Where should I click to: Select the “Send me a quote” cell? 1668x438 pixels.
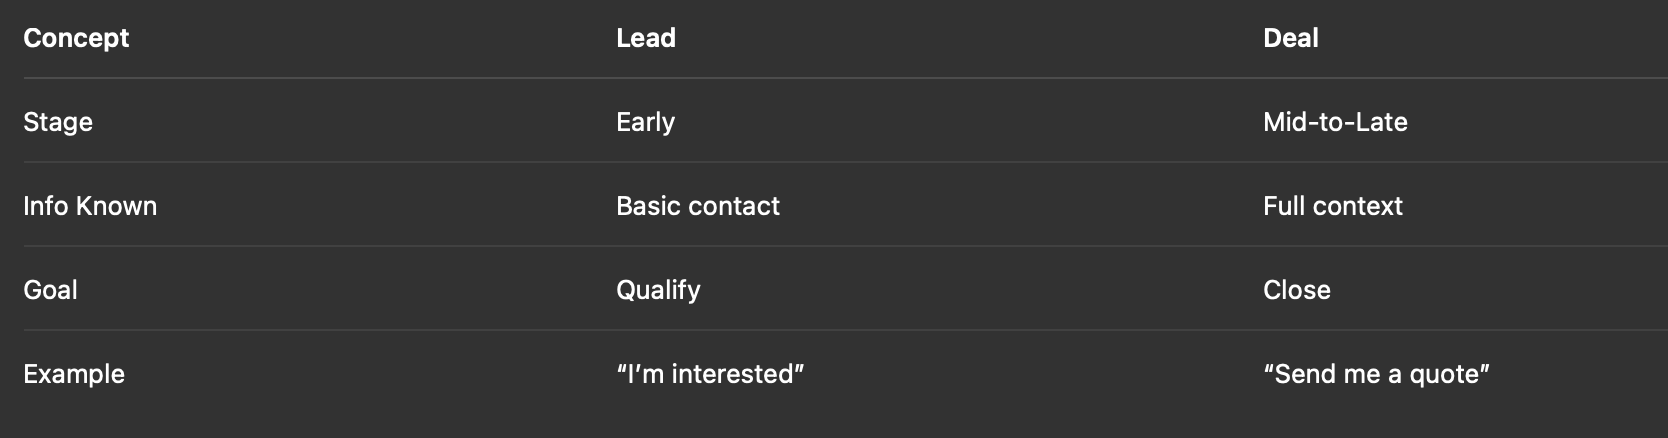(1376, 374)
